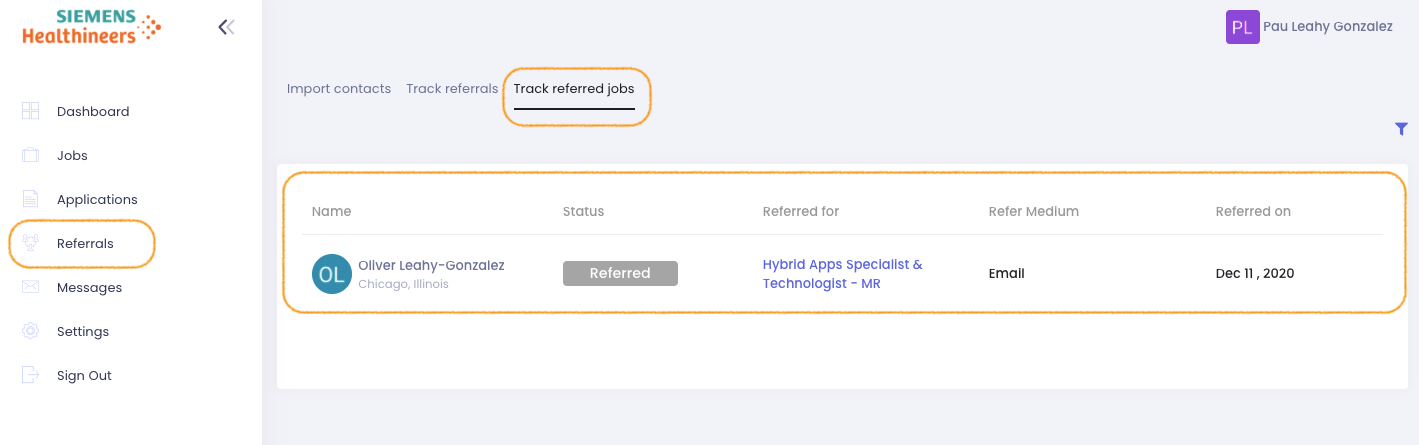Click the Settings gear icon
This screenshot has height=445, width=1419.
30,331
